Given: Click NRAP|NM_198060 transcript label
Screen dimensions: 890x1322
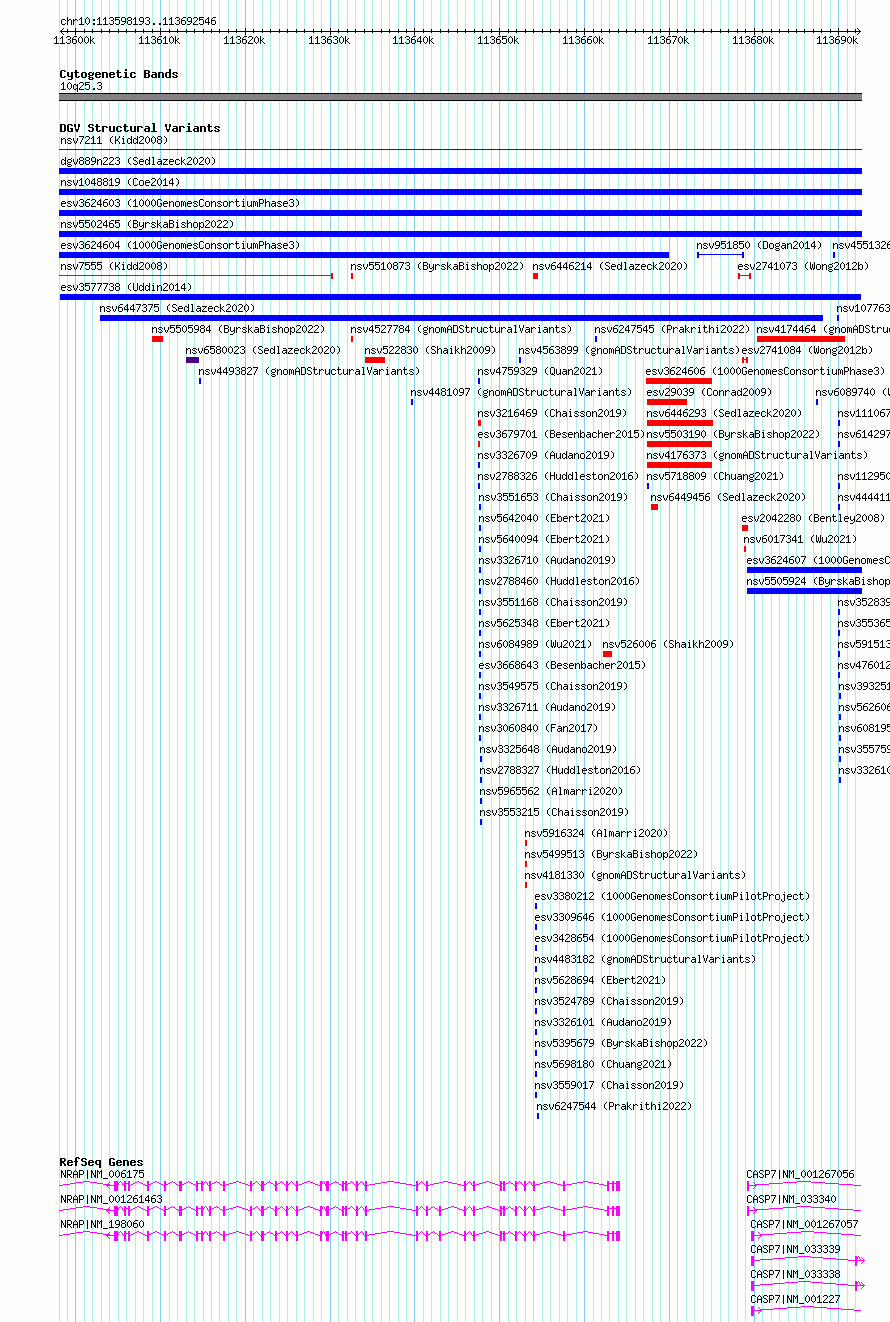Looking at the screenshot, I should point(102,1224).
